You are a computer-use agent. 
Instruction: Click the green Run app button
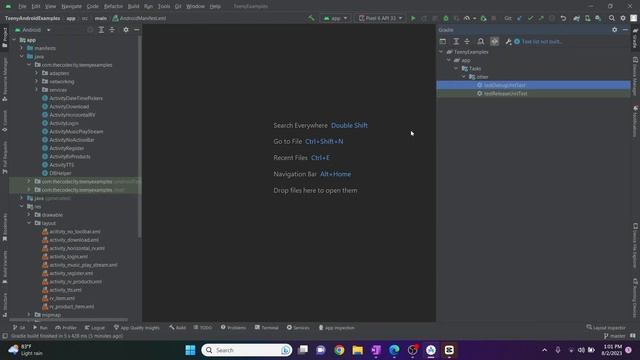tap(413, 18)
